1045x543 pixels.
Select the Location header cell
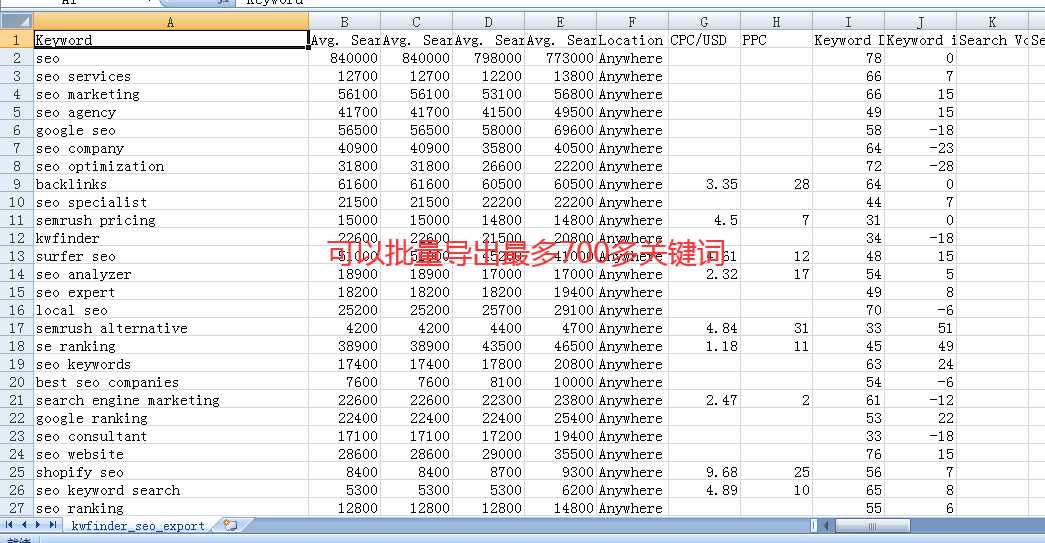[x=632, y=40]
